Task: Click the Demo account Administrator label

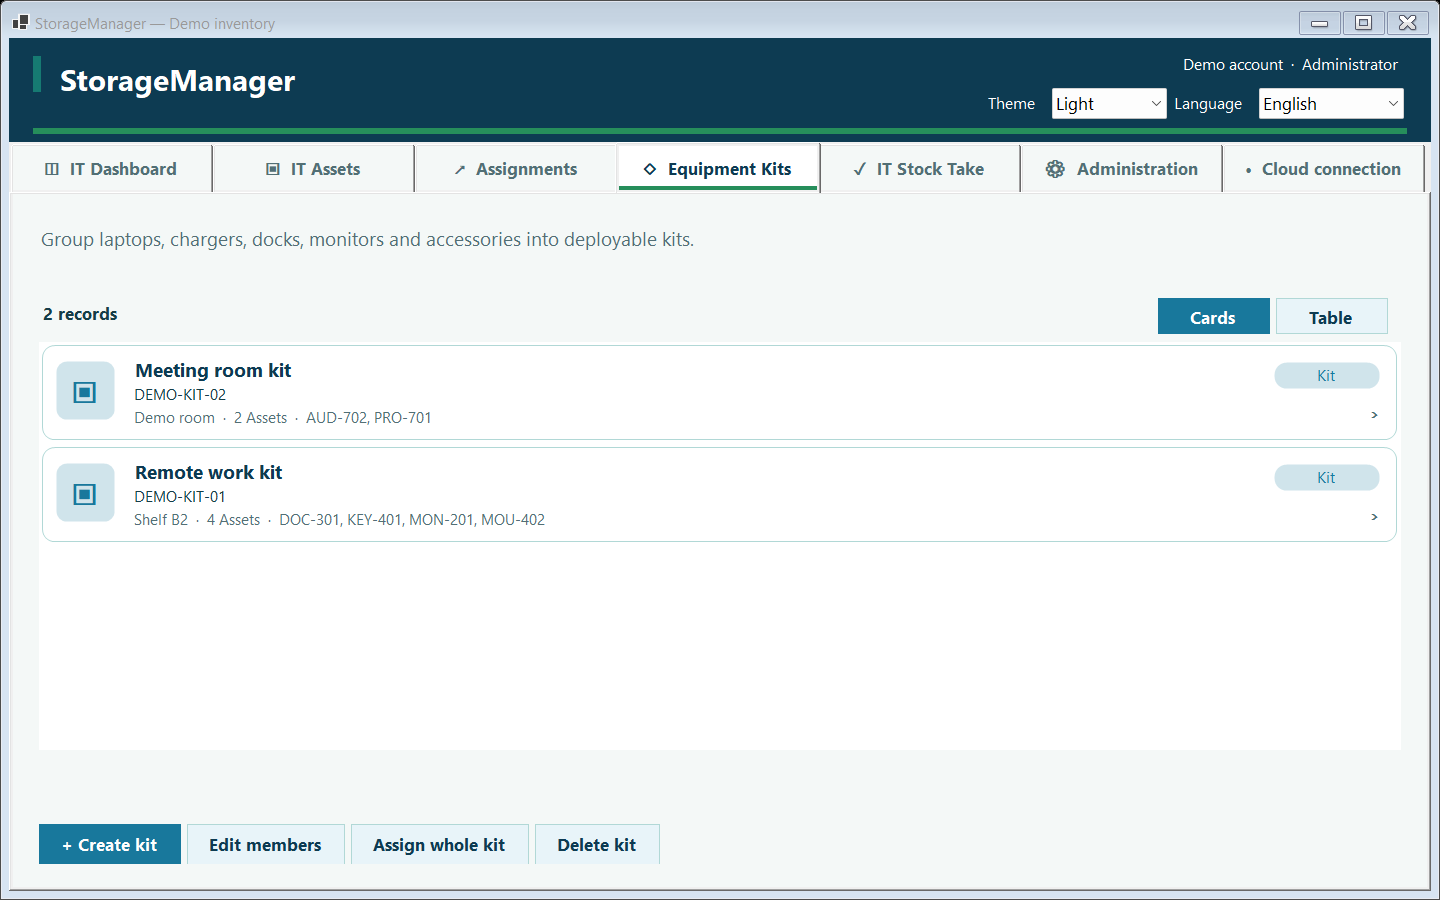Action: coord(1290,65)
